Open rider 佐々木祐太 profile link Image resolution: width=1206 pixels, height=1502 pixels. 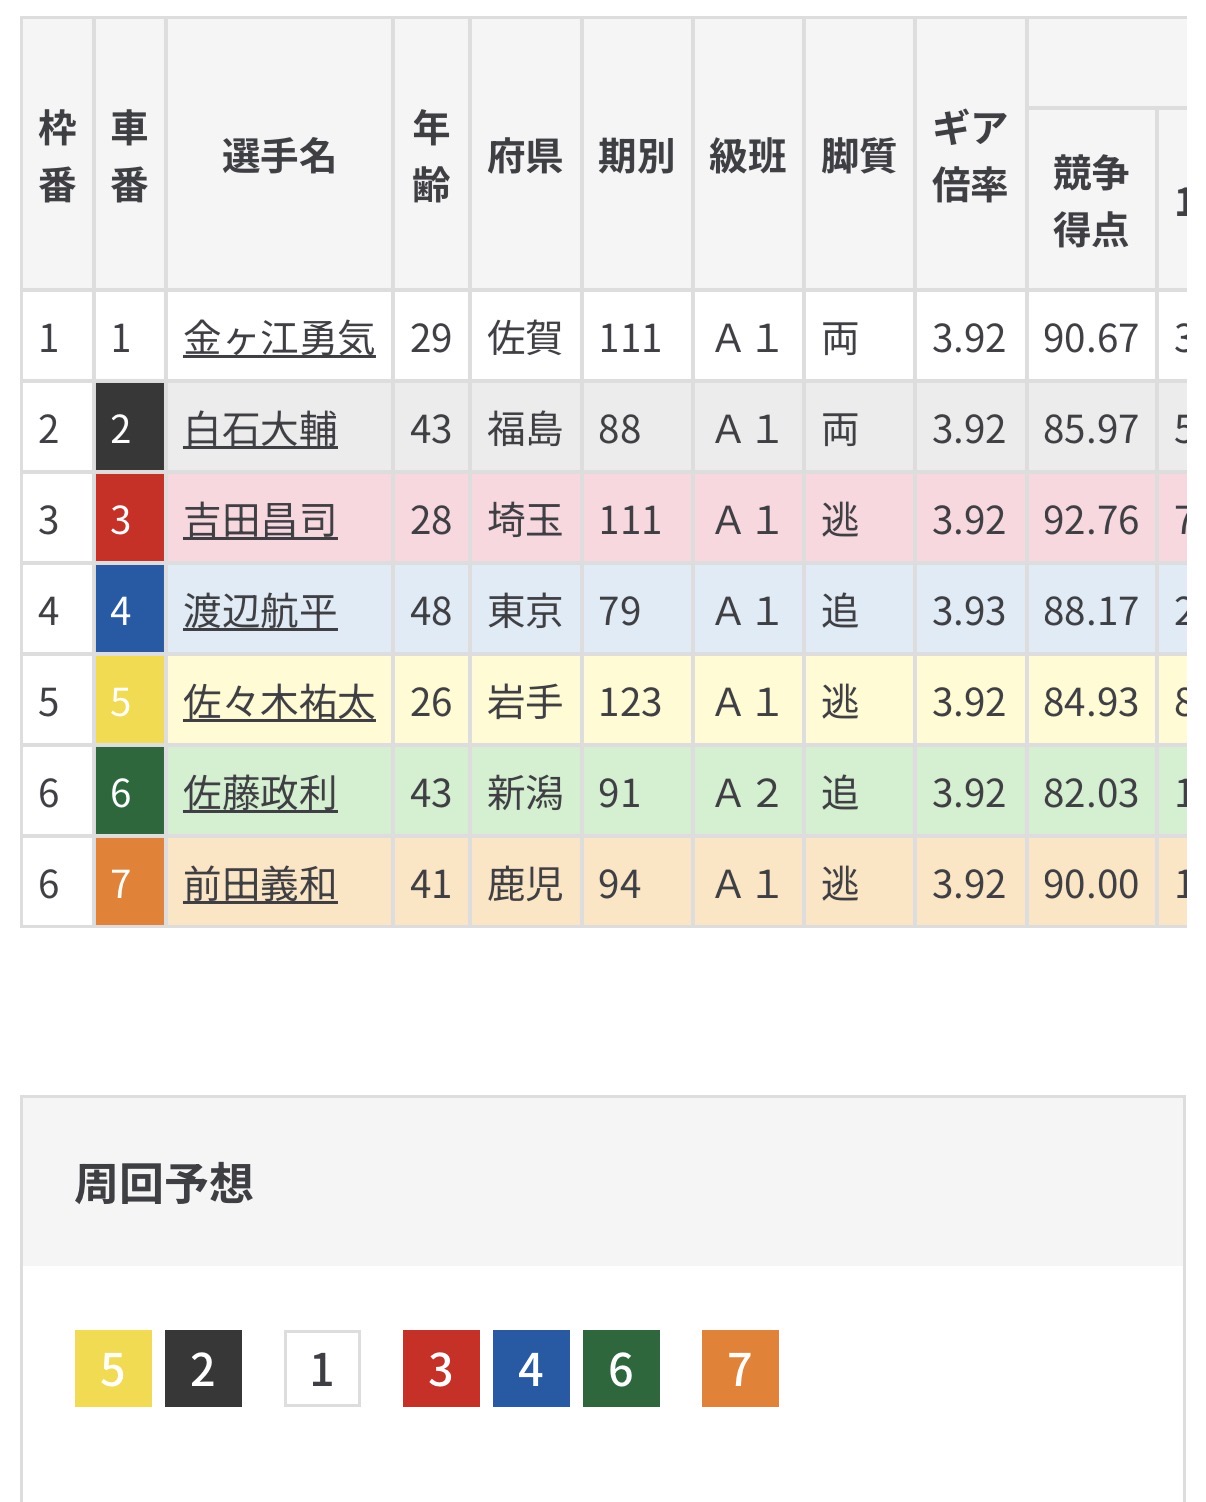click(279, 703)
